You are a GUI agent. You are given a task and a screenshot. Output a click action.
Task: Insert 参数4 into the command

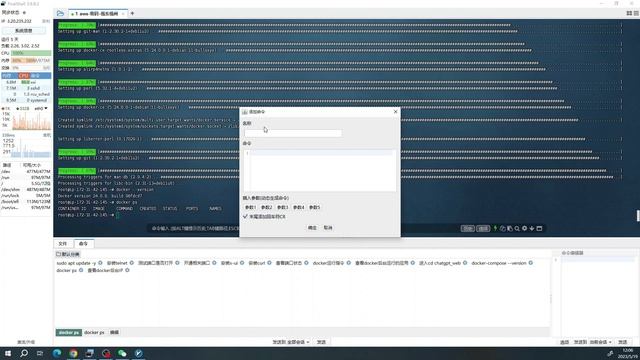[298, 207]
